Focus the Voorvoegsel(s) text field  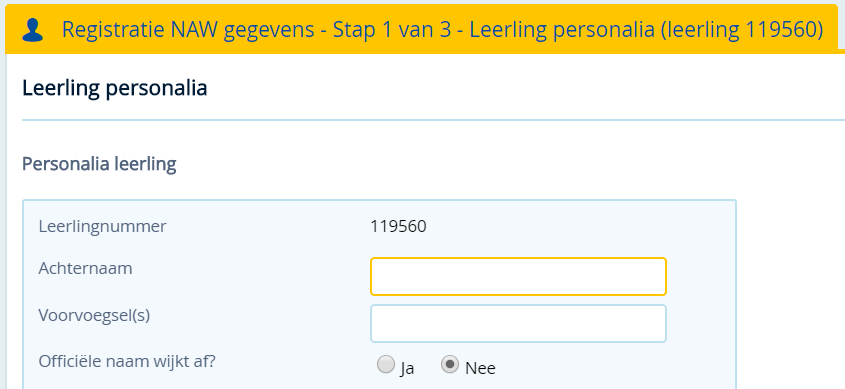pos(518,323)
